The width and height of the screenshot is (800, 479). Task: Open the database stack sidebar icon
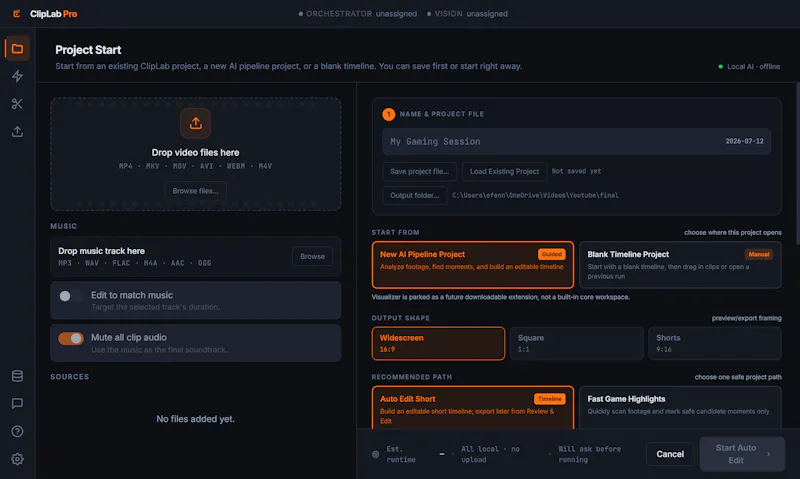pyautogui.click(x=17, y=376)
